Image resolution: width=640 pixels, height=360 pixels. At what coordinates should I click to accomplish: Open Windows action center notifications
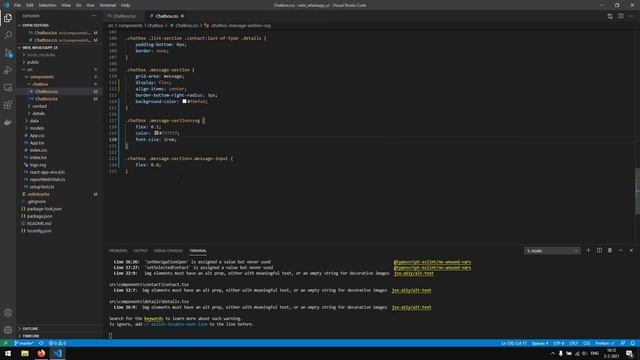(629, 353)
